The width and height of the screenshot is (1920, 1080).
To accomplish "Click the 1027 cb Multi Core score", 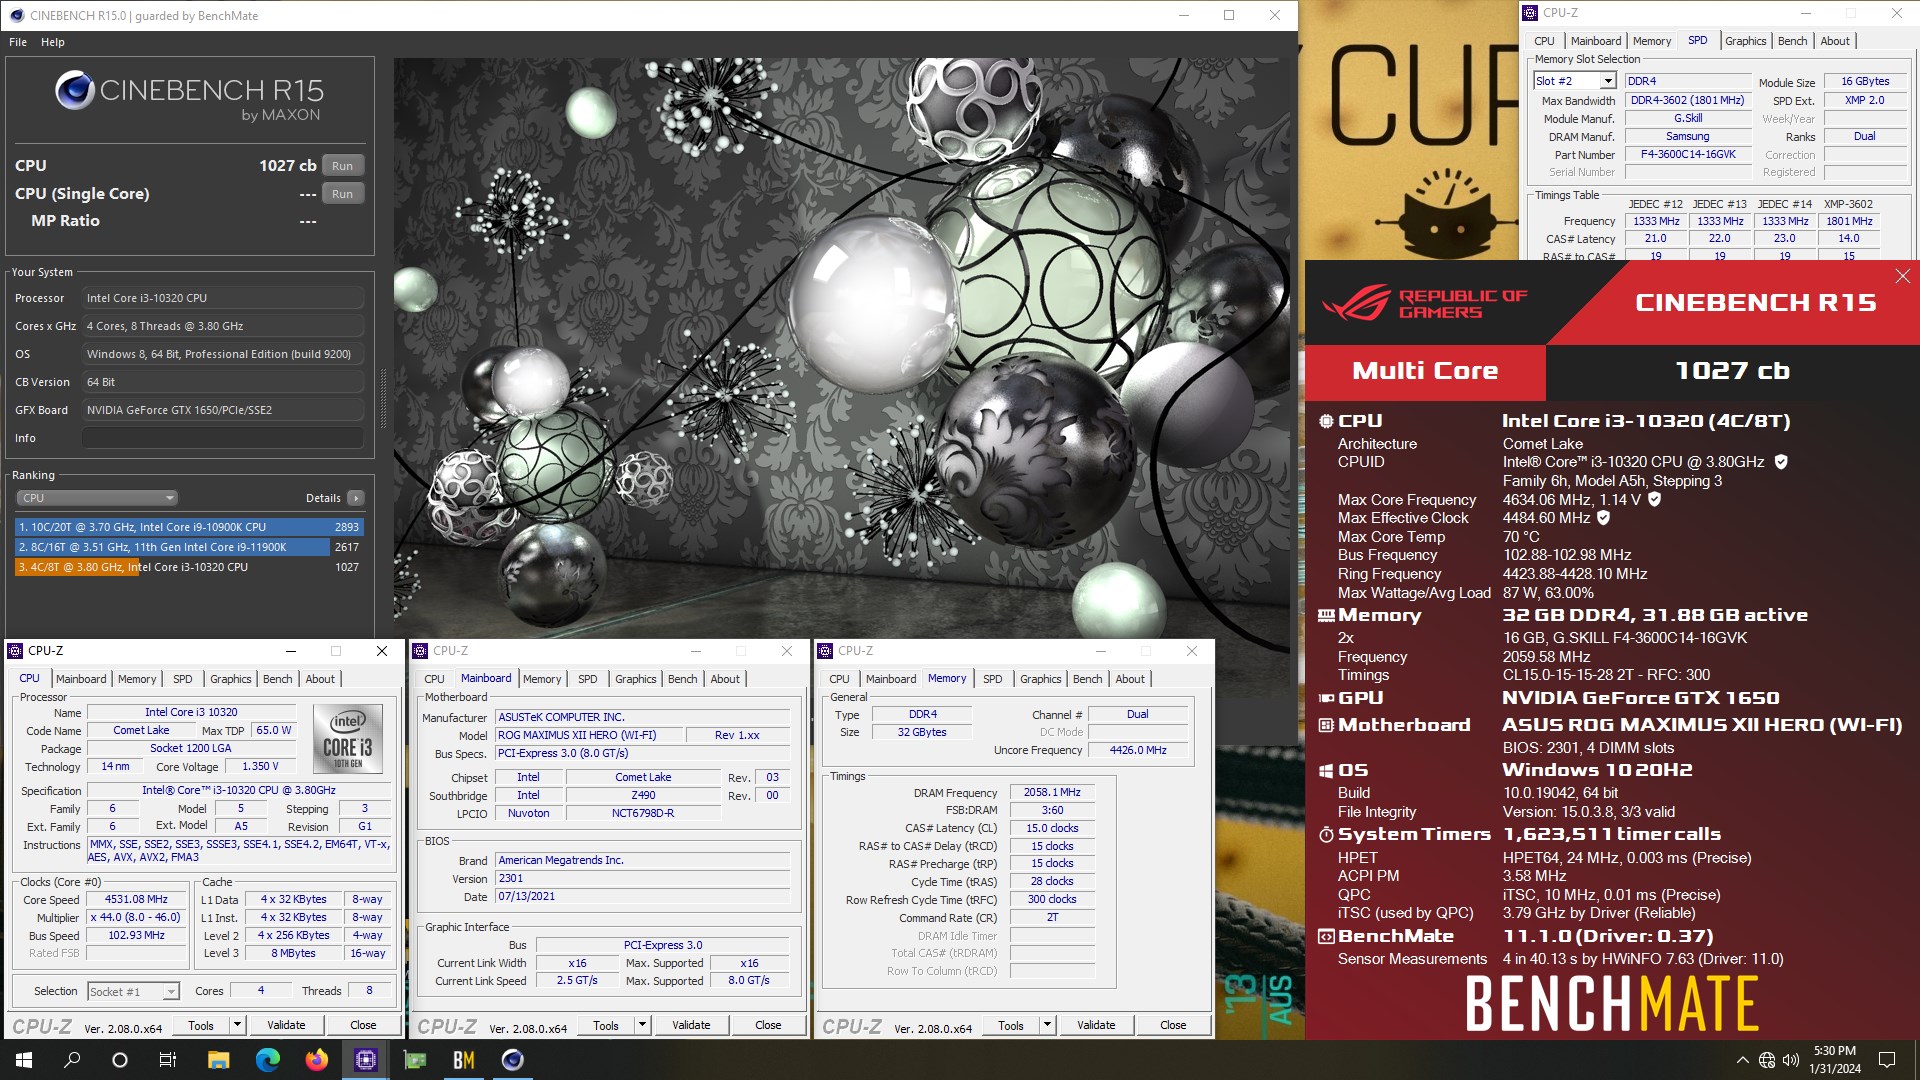I will pos(1732,371).
